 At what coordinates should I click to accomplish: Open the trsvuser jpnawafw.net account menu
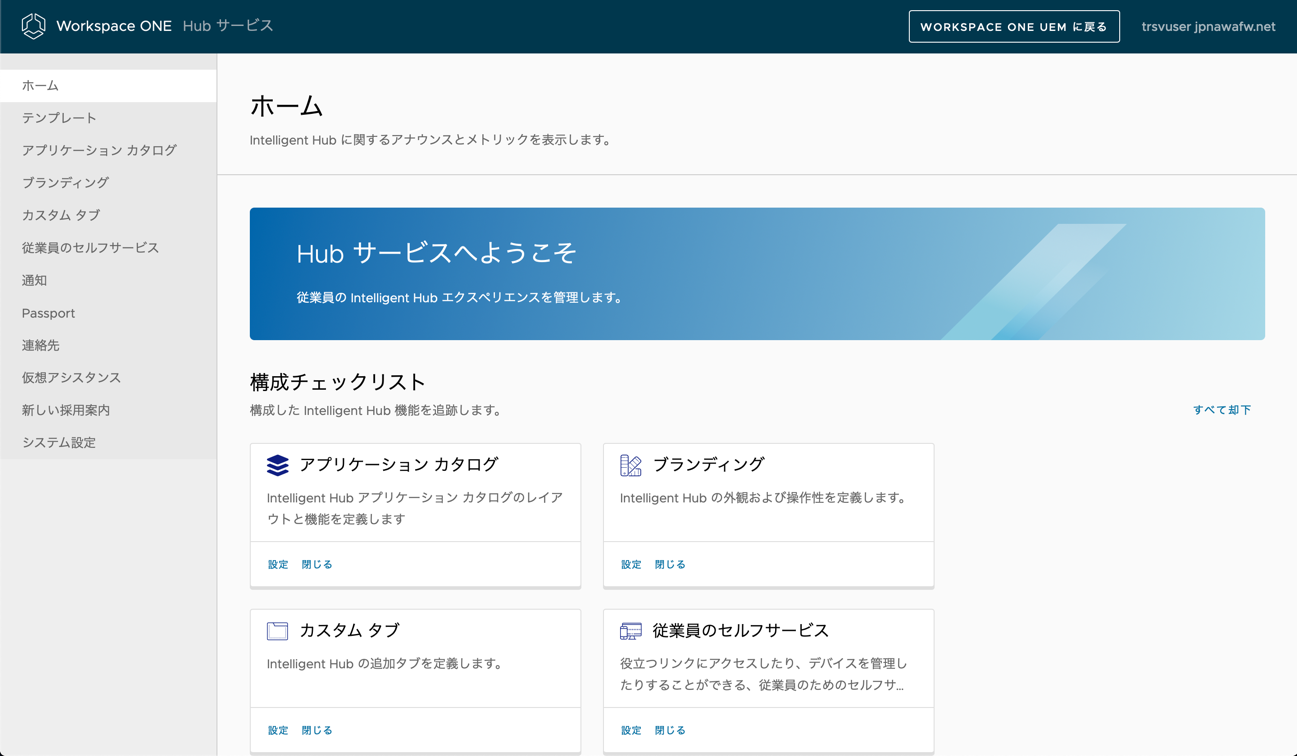1208,27
